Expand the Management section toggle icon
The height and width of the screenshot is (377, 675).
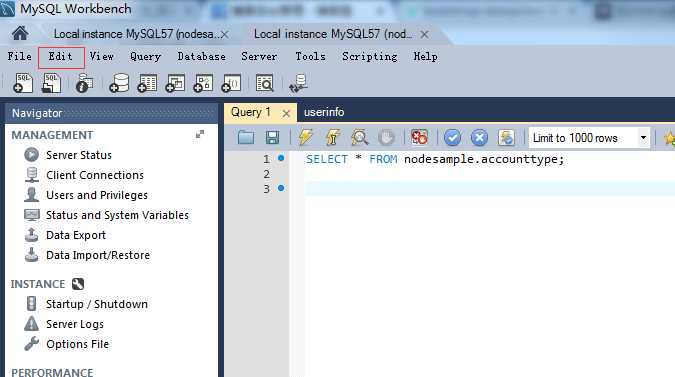200,134
